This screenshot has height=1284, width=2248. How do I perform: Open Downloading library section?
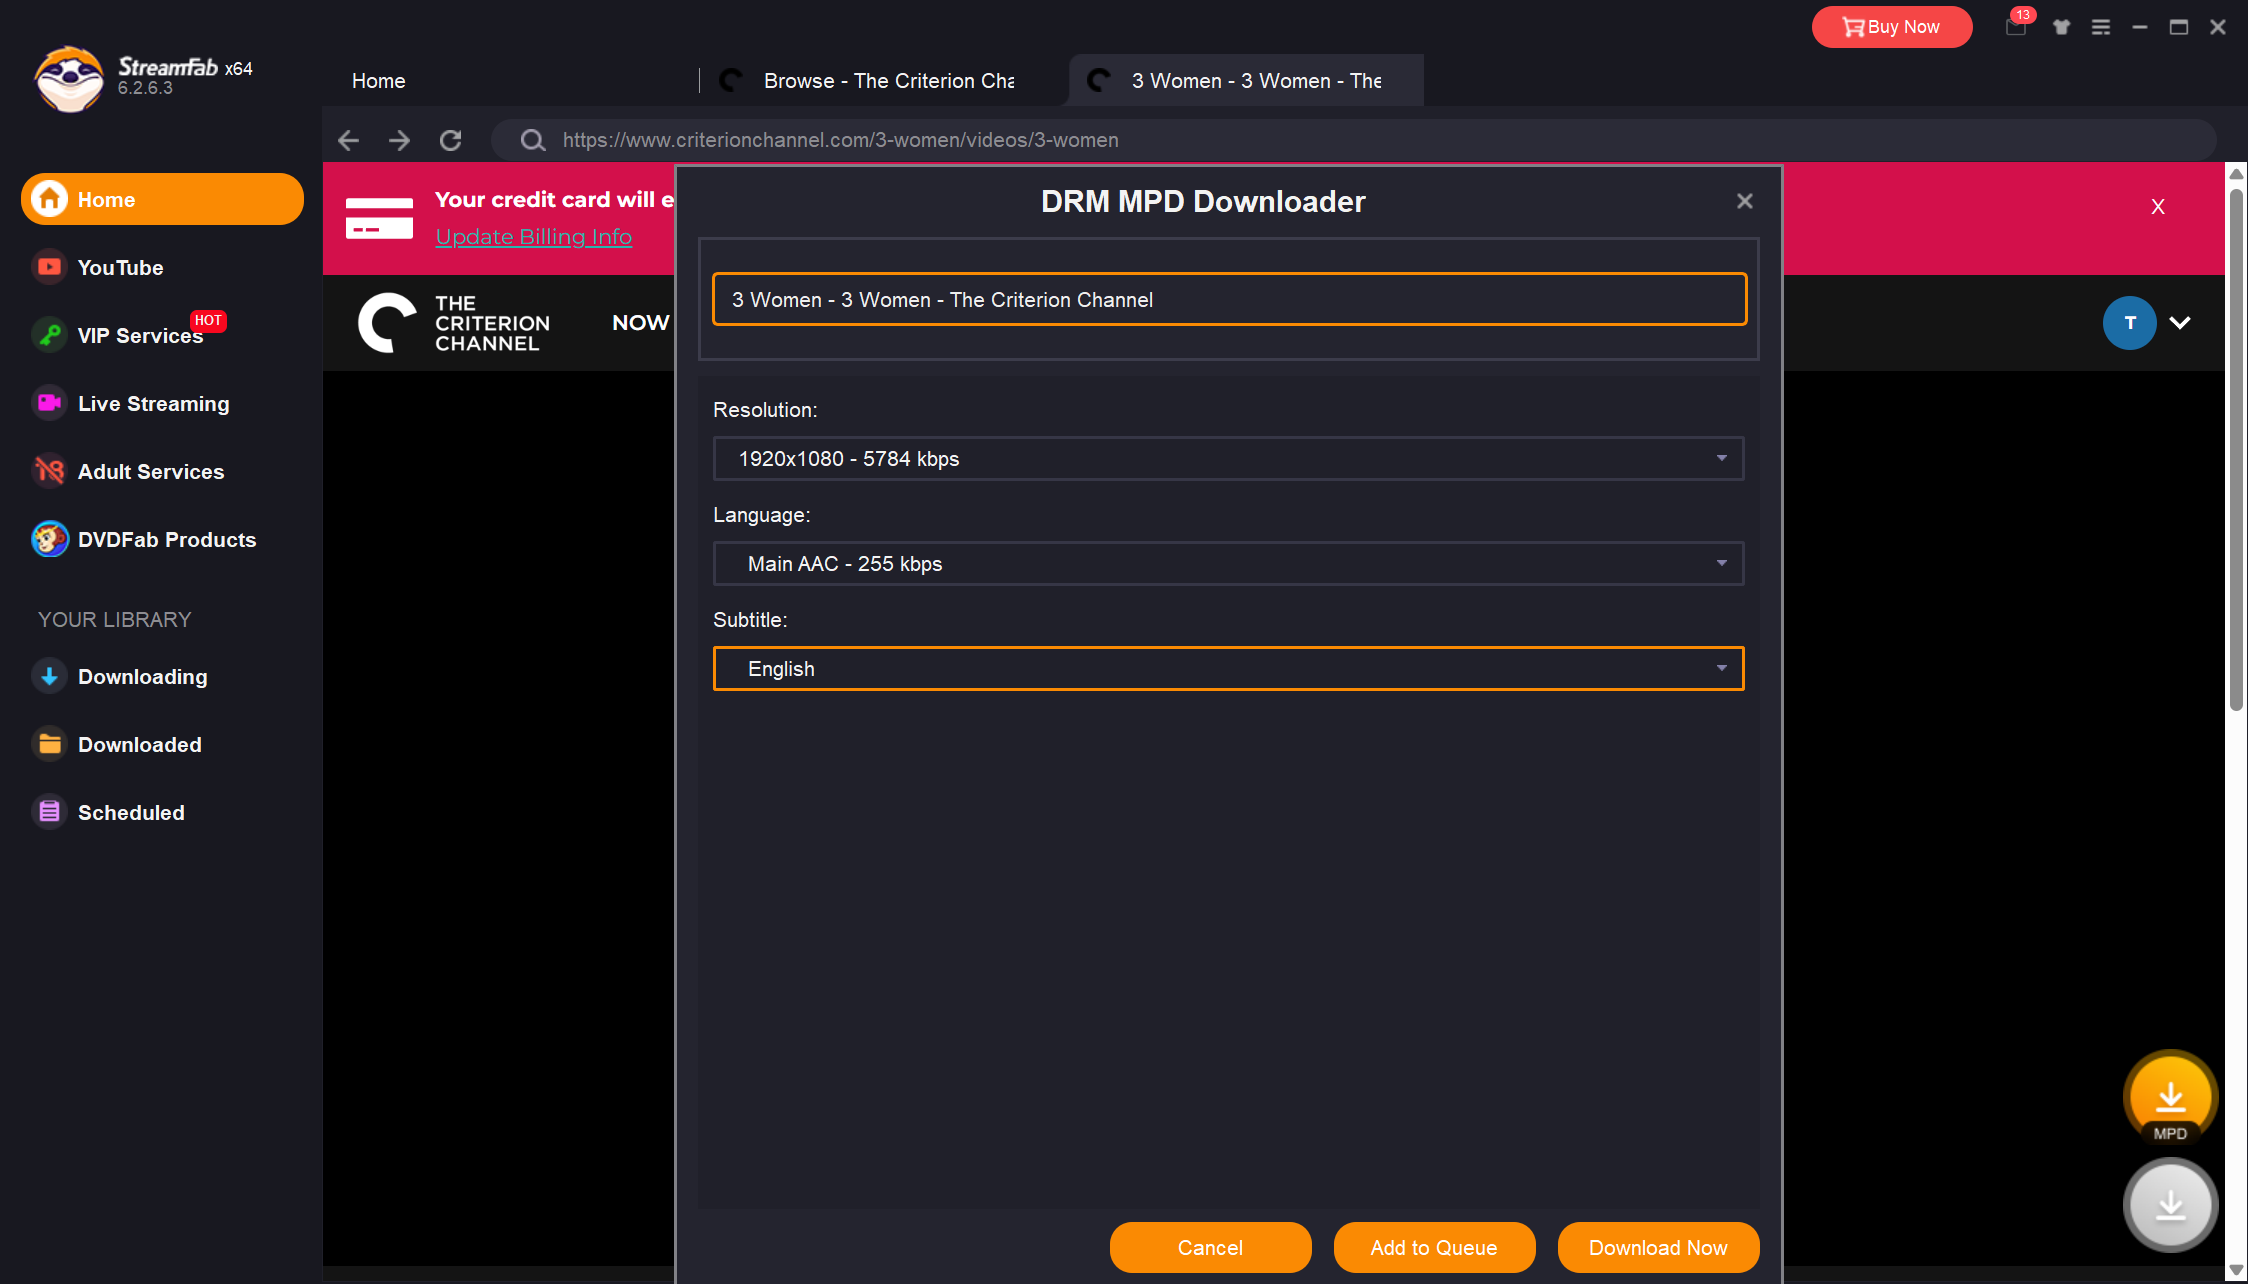coord(142,676)
